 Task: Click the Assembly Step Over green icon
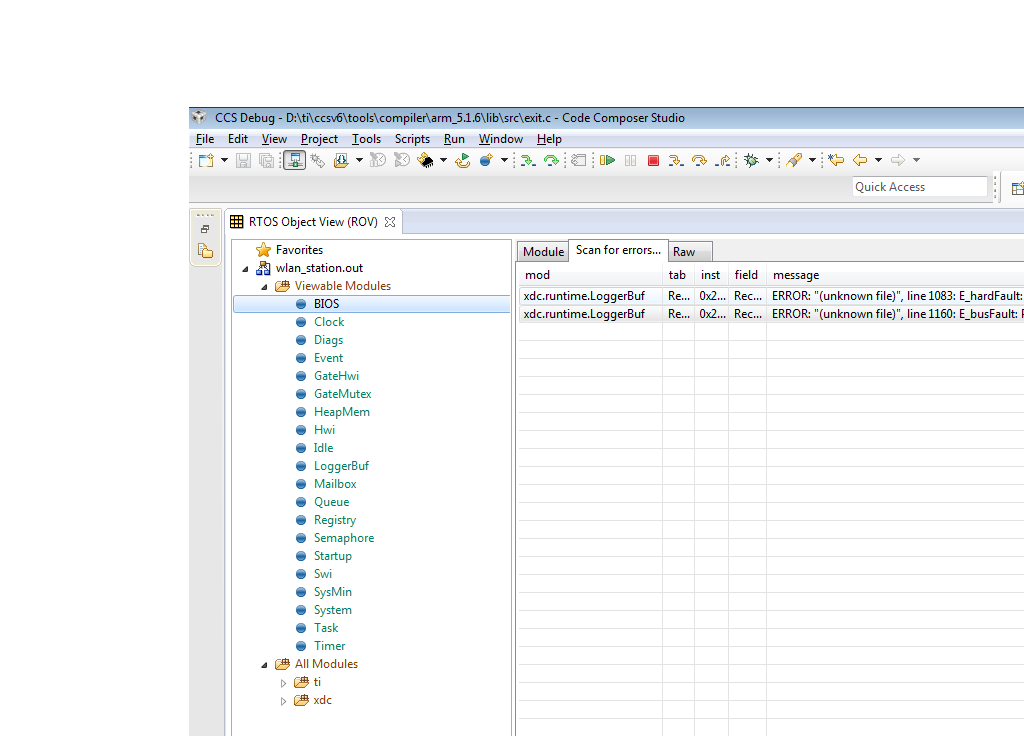pyautogui.click(x=551, y=160)
